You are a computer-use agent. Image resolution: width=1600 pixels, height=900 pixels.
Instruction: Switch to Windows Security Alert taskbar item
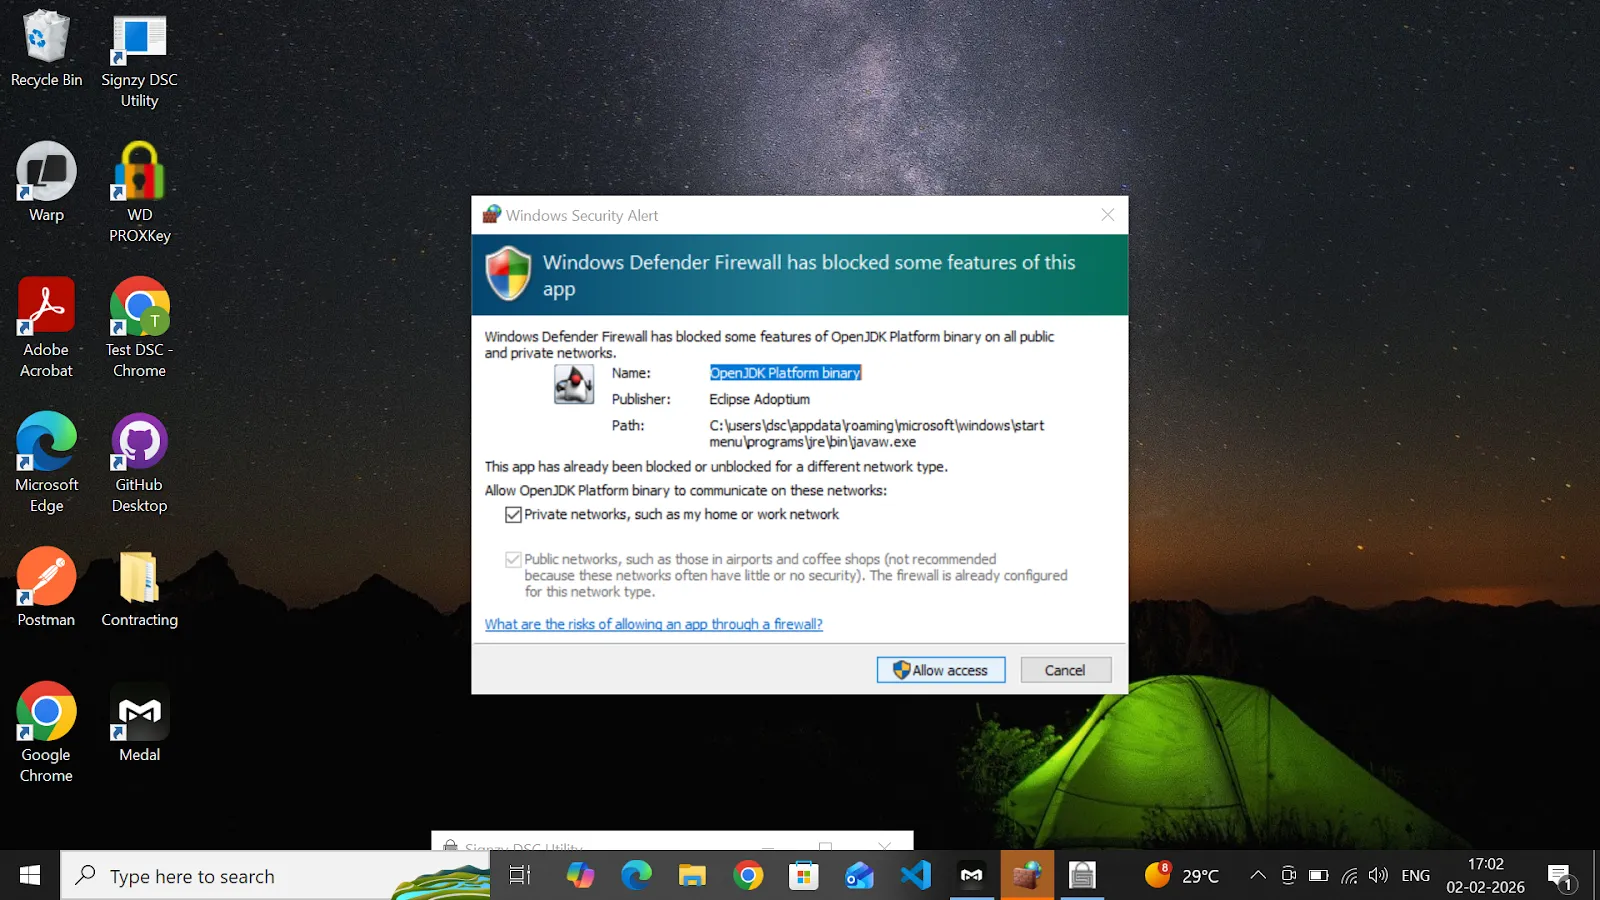click(x=1027, y=876)
